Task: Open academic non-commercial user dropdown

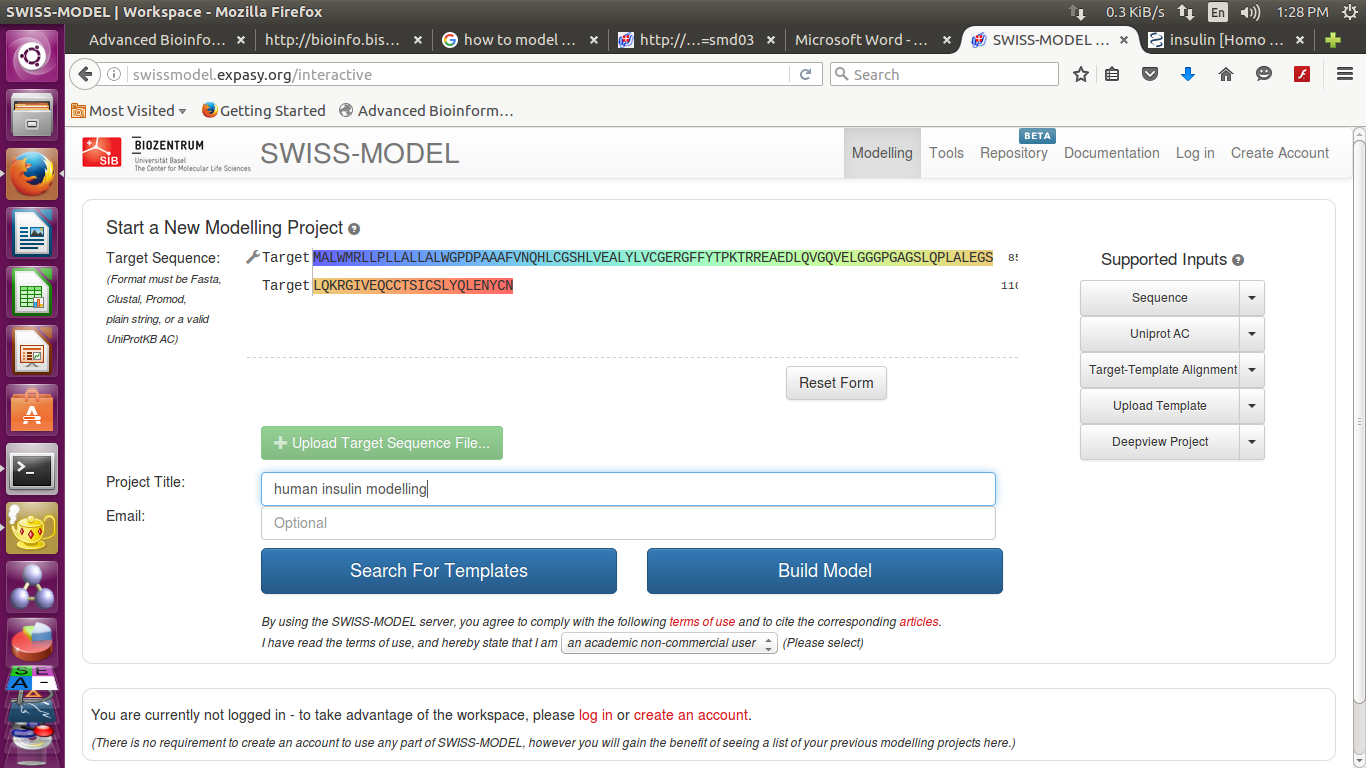Action: [x=669, y=643]
